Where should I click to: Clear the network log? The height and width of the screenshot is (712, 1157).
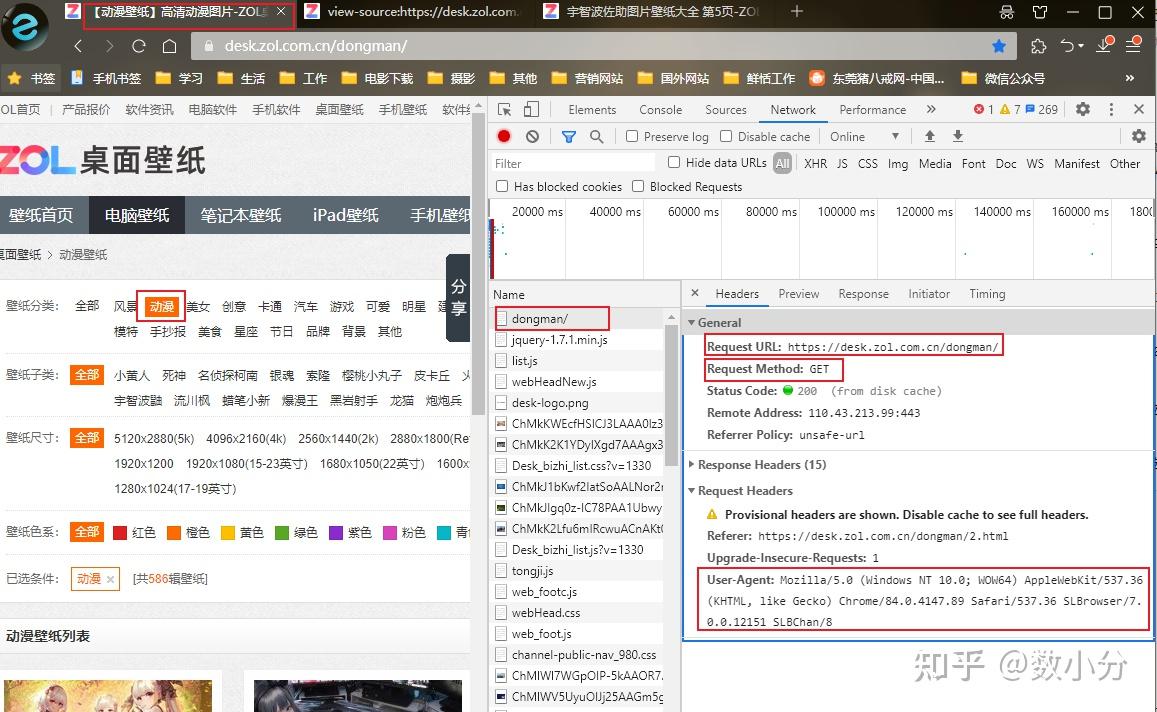pos(533,136)
